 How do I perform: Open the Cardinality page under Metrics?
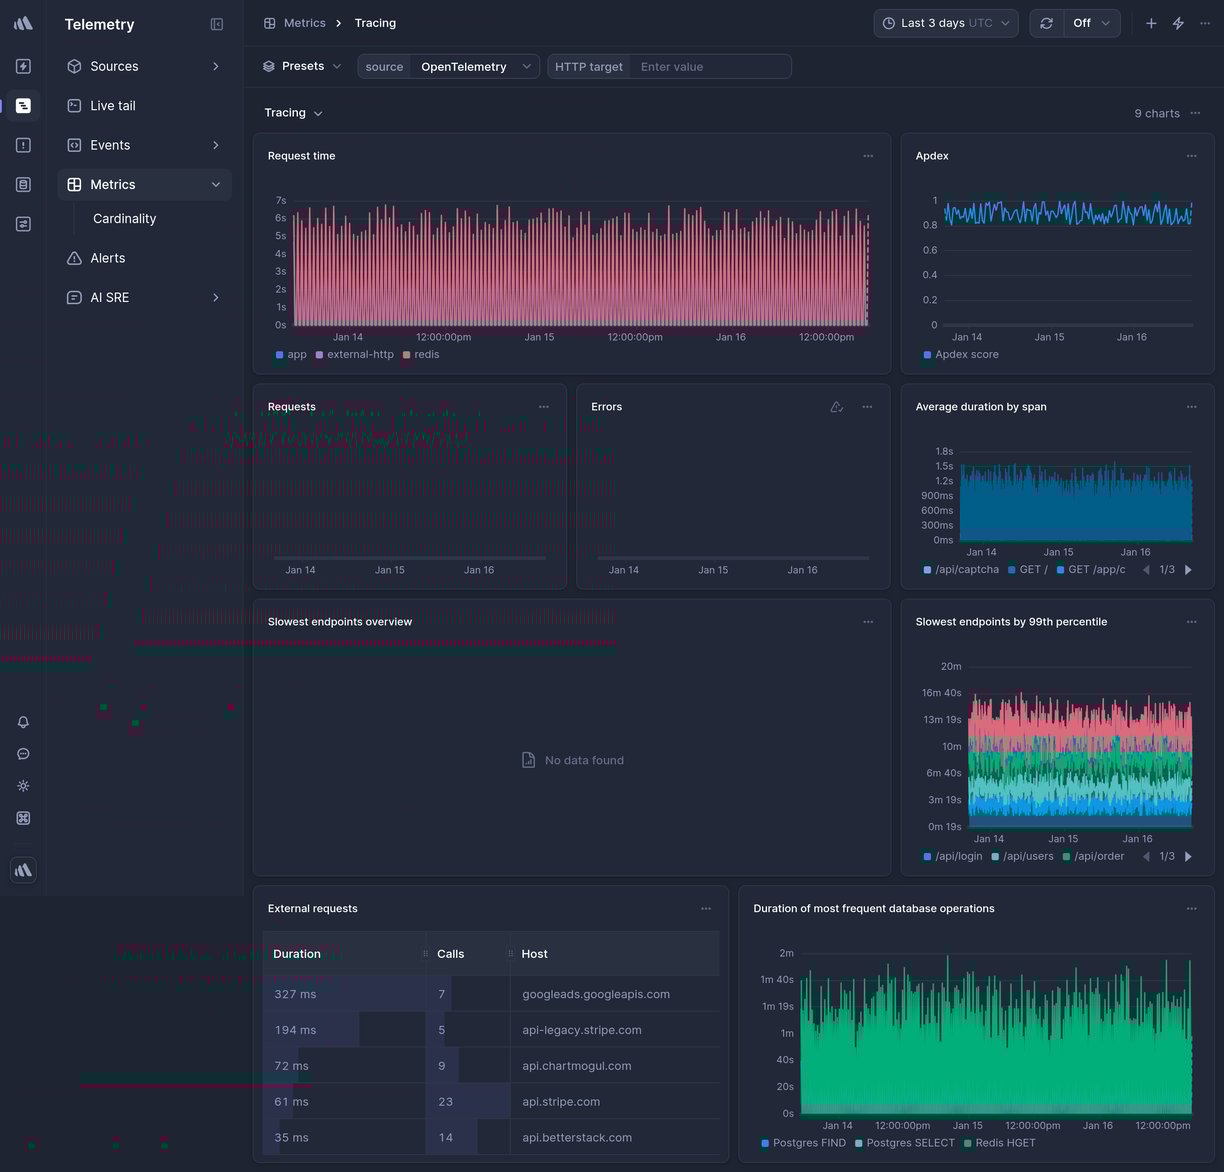point(124,218)
